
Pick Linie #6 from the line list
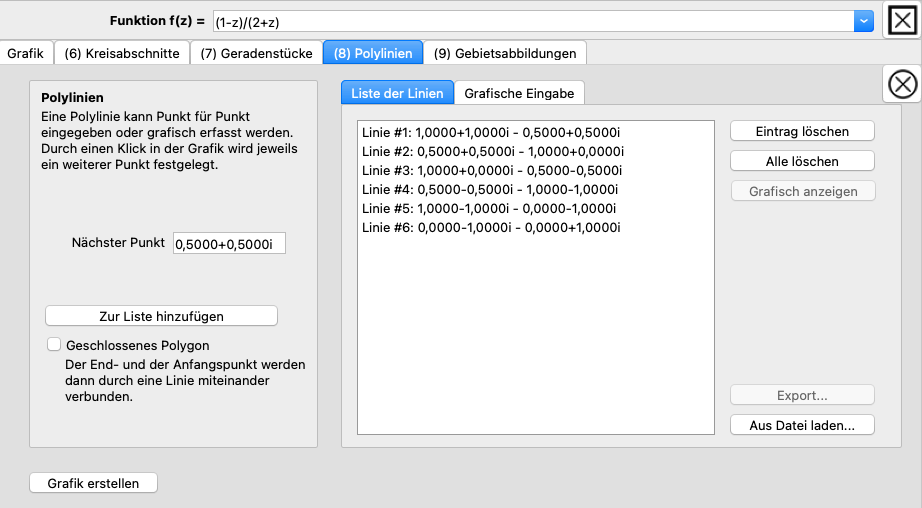(x=490, y=227)
